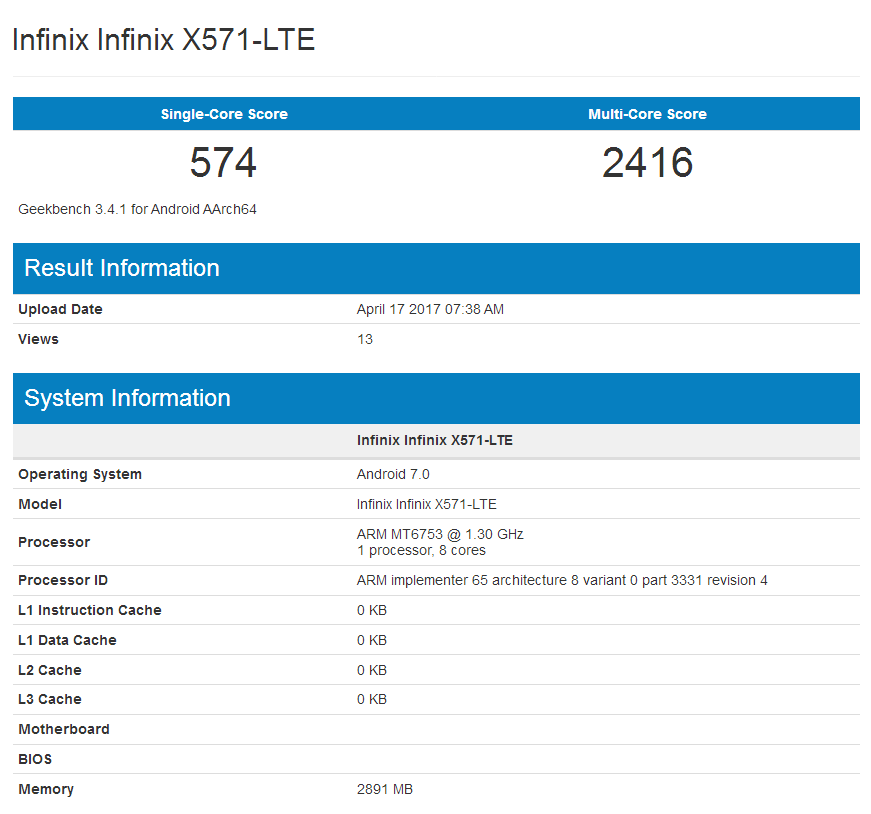Click the Upload Date label
871x814 pixels.
pyautogui.click(x=60, y=309)
